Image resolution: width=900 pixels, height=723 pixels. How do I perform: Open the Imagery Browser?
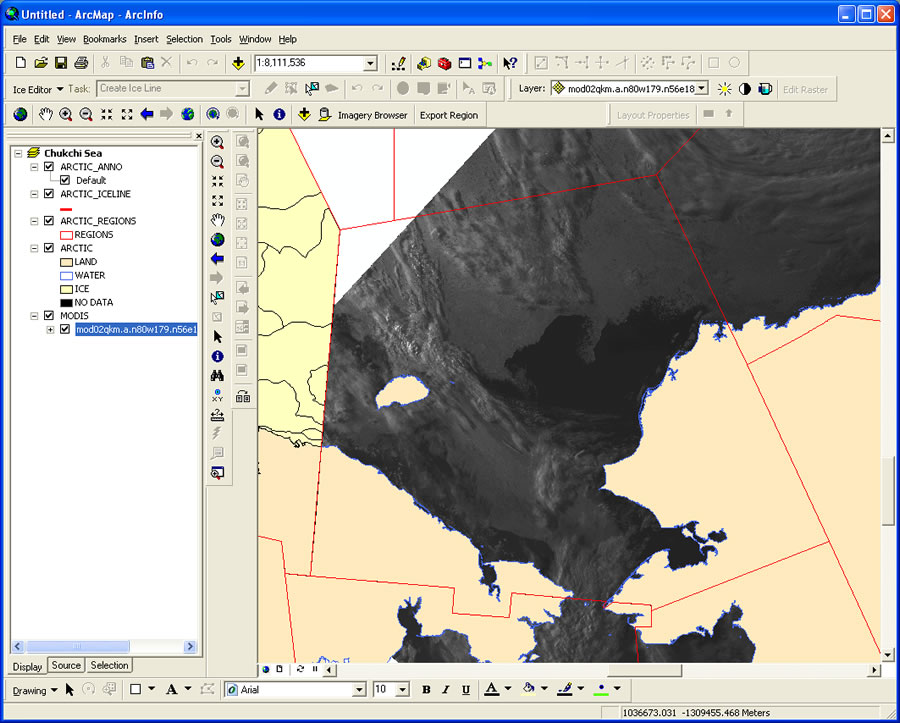(374, 114)
